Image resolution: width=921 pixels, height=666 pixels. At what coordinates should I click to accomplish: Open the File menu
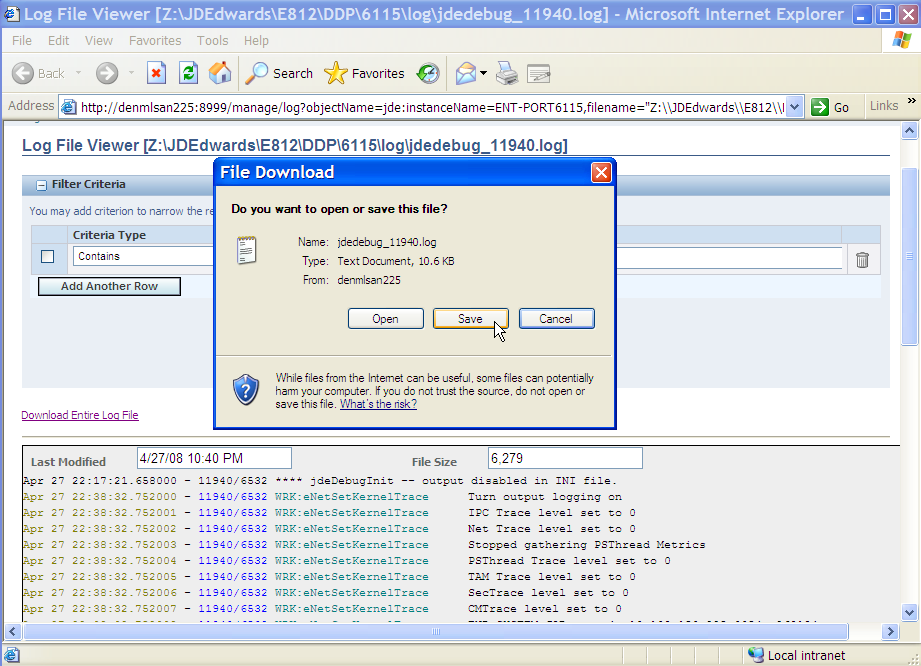[22, 41]
